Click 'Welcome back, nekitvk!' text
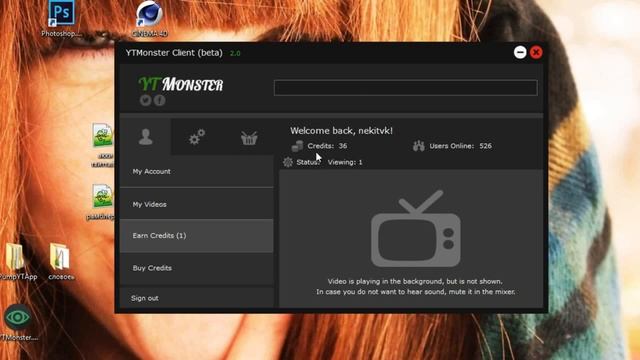The width and height of the screenshot is (640, 360). pos(341,131)
